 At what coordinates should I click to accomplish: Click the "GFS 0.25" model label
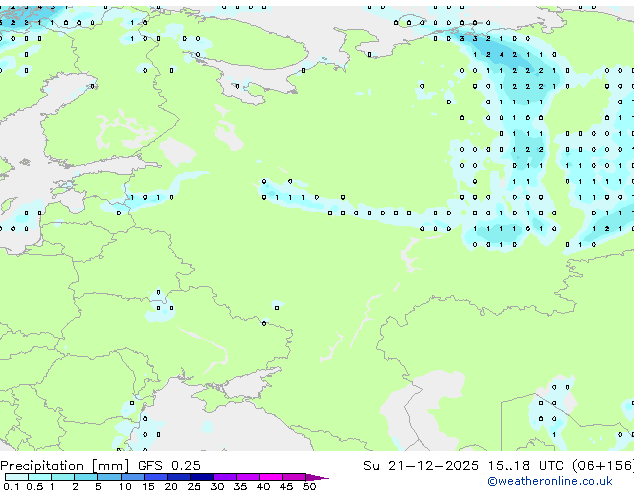point(169,466)
